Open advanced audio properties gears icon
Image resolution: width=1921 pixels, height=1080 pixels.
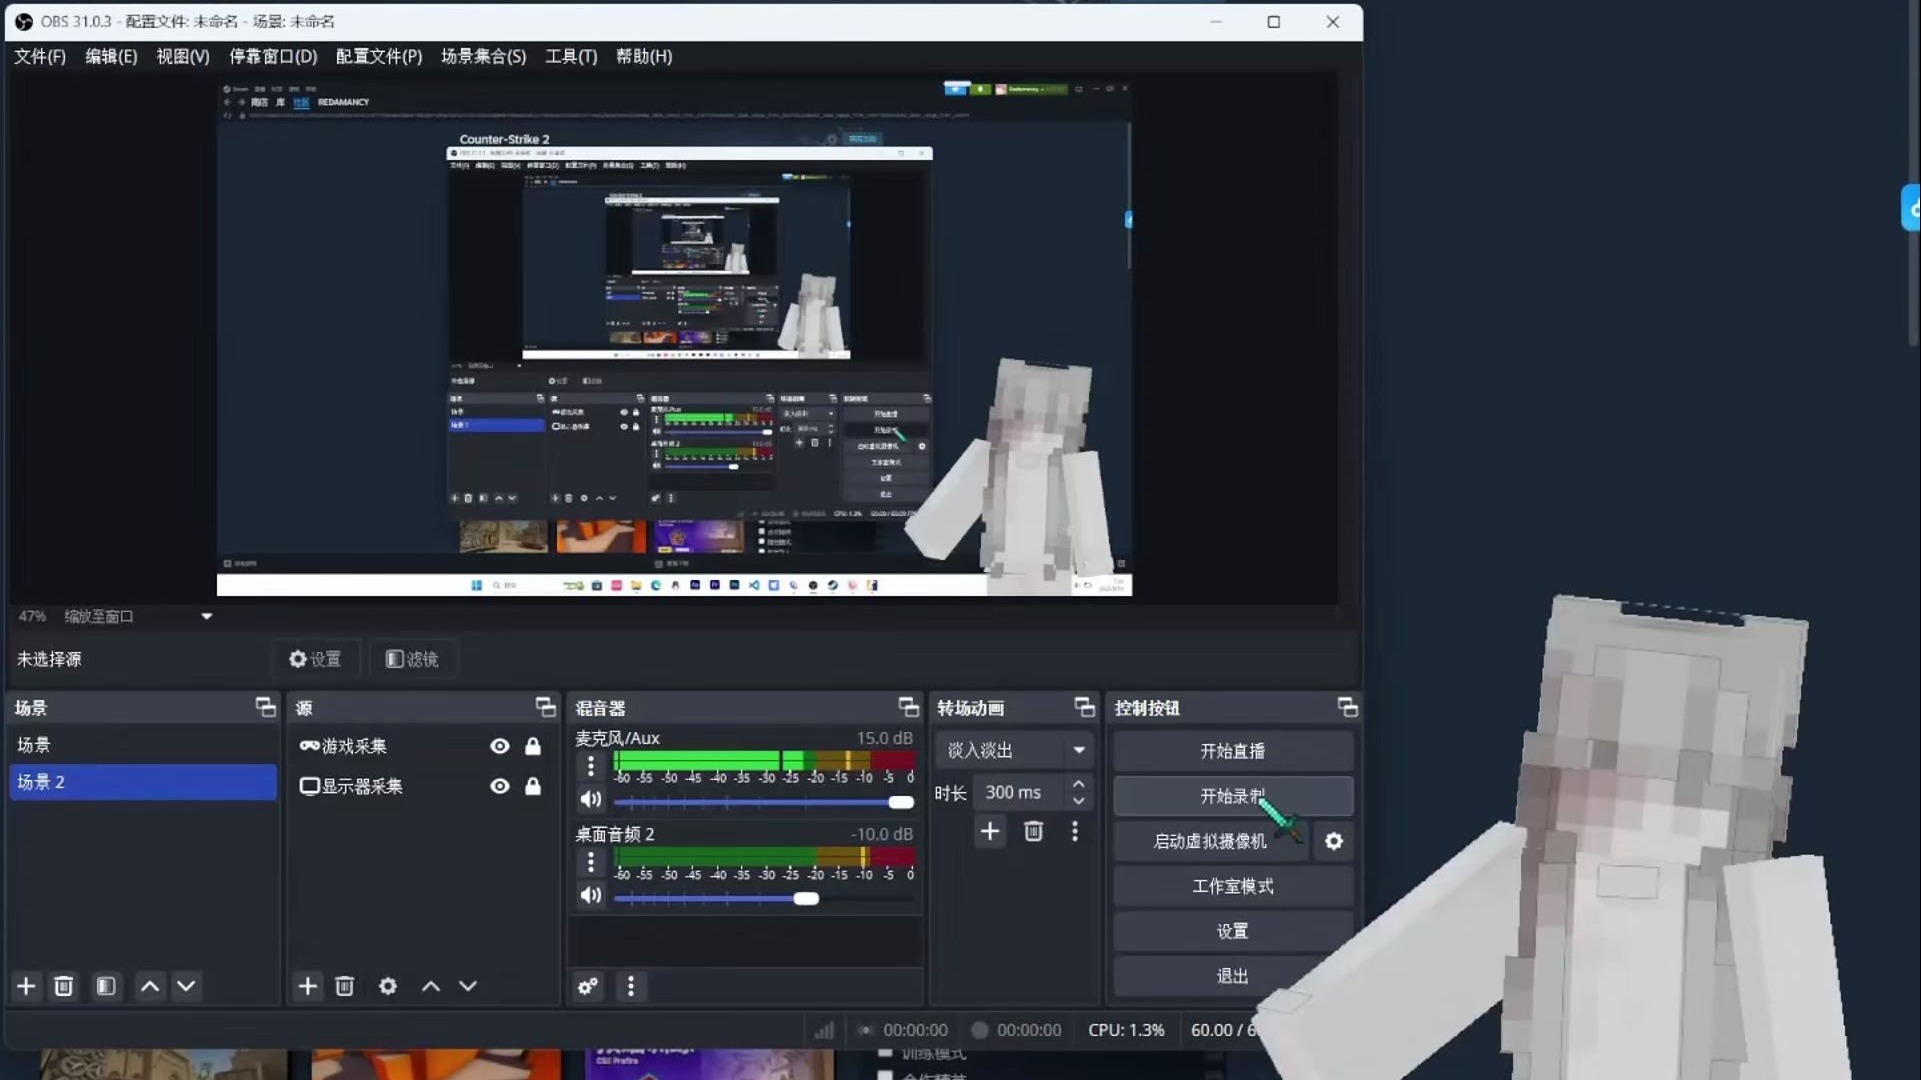pos(588,986)
